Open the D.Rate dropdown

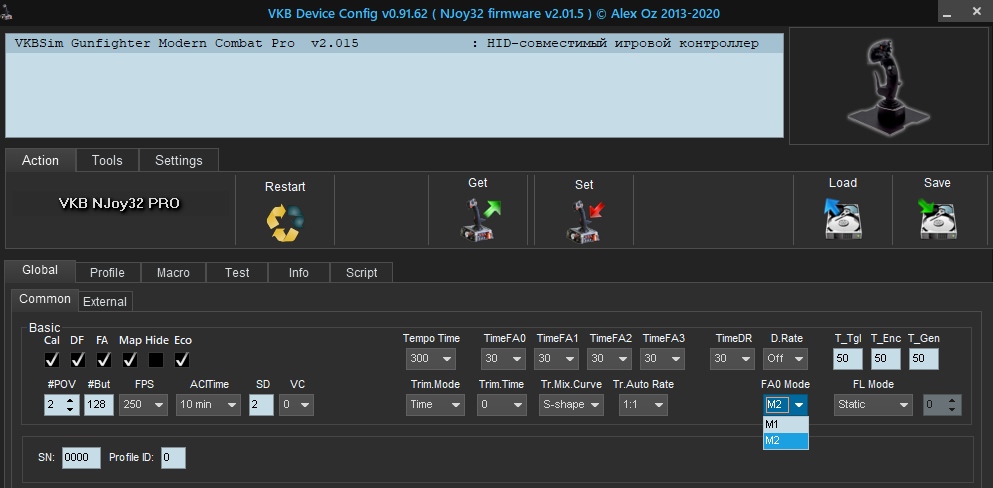[785, 359]
